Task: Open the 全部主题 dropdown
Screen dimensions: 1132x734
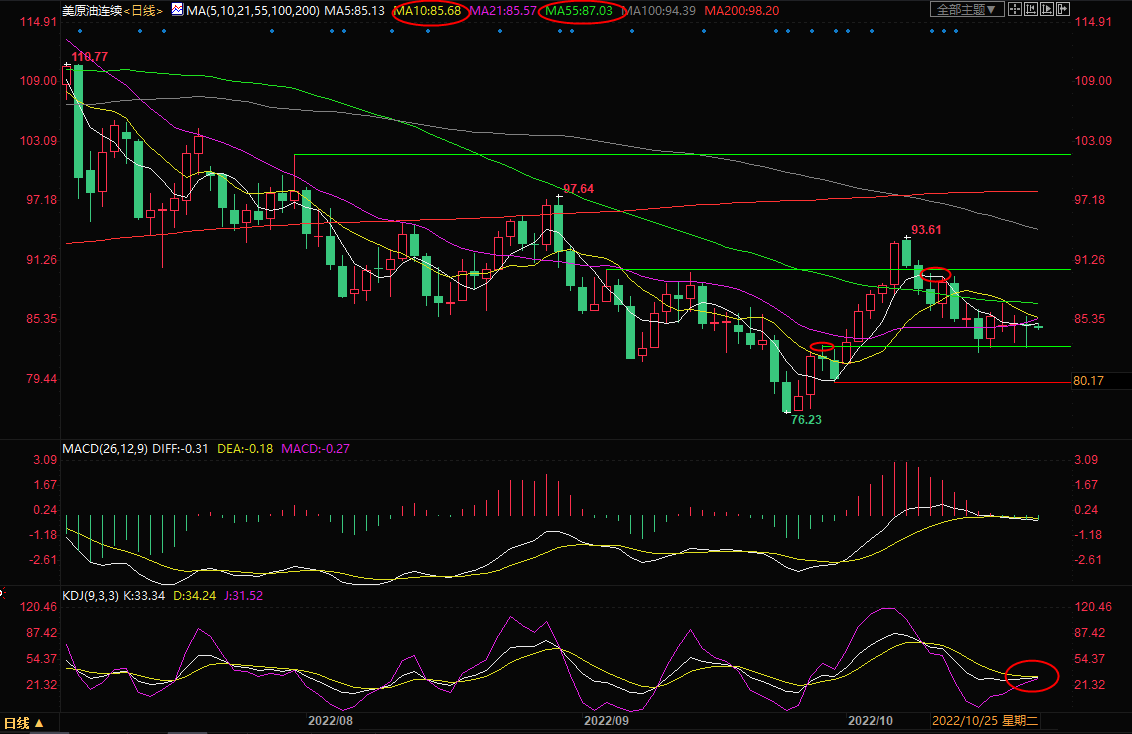Action: pos(967,10)
